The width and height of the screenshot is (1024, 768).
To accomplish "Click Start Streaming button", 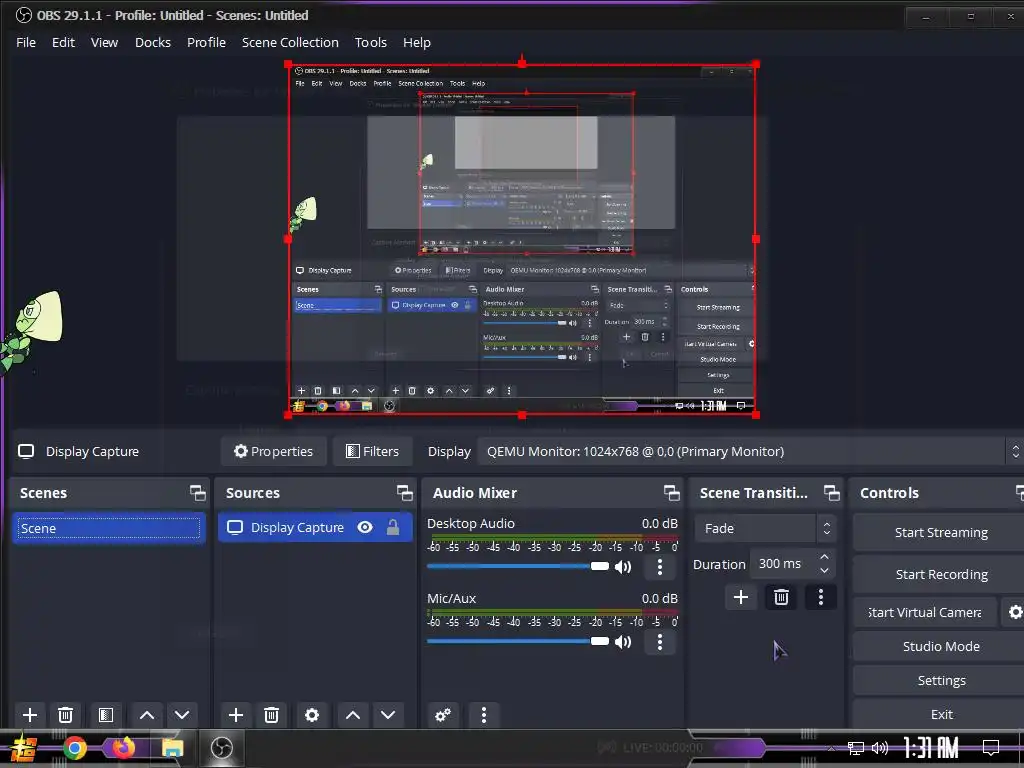I will click(x=940, y=532).
